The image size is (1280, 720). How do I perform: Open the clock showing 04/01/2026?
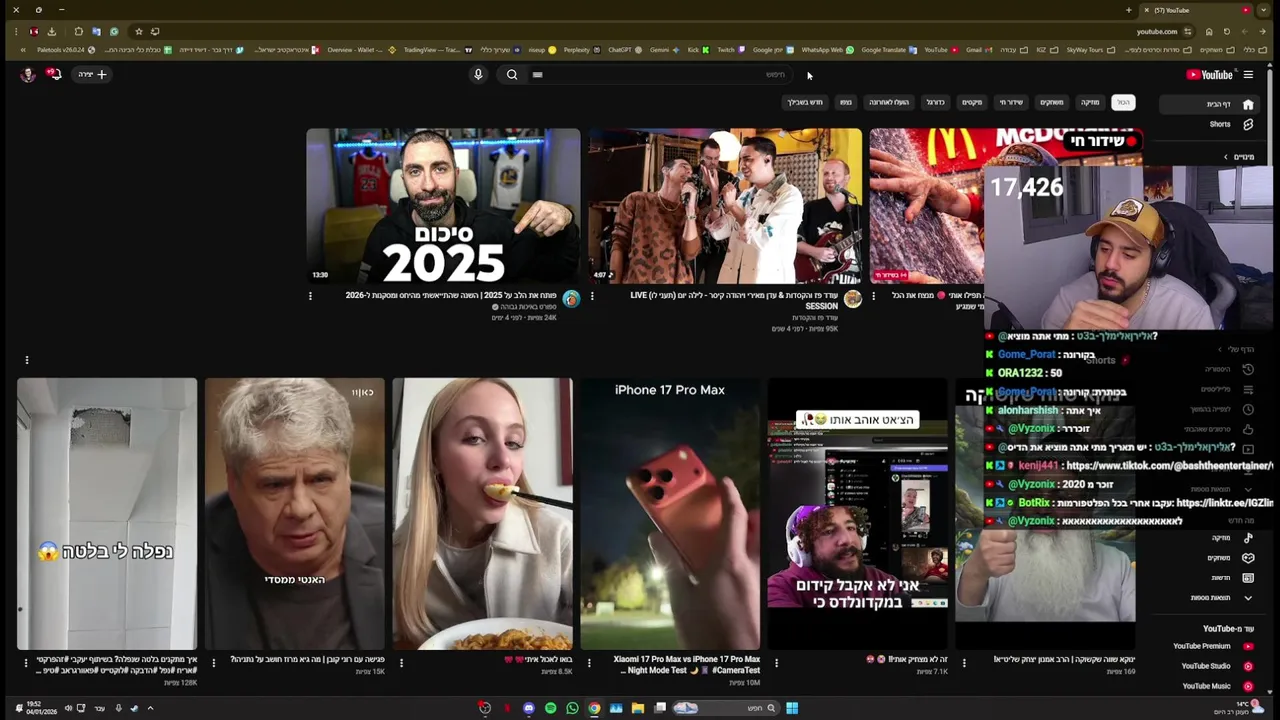pos(40,708)
